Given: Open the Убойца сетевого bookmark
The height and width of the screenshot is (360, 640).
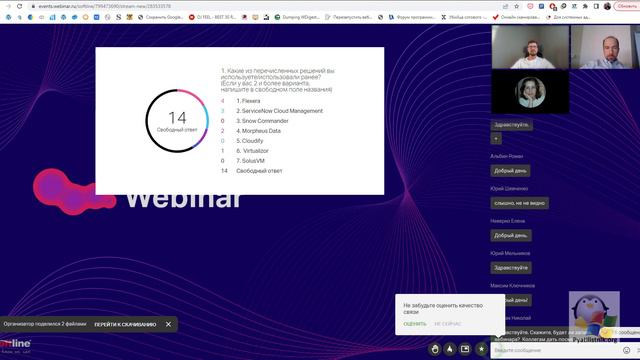Looking at the screenshot, I should 464,17.
